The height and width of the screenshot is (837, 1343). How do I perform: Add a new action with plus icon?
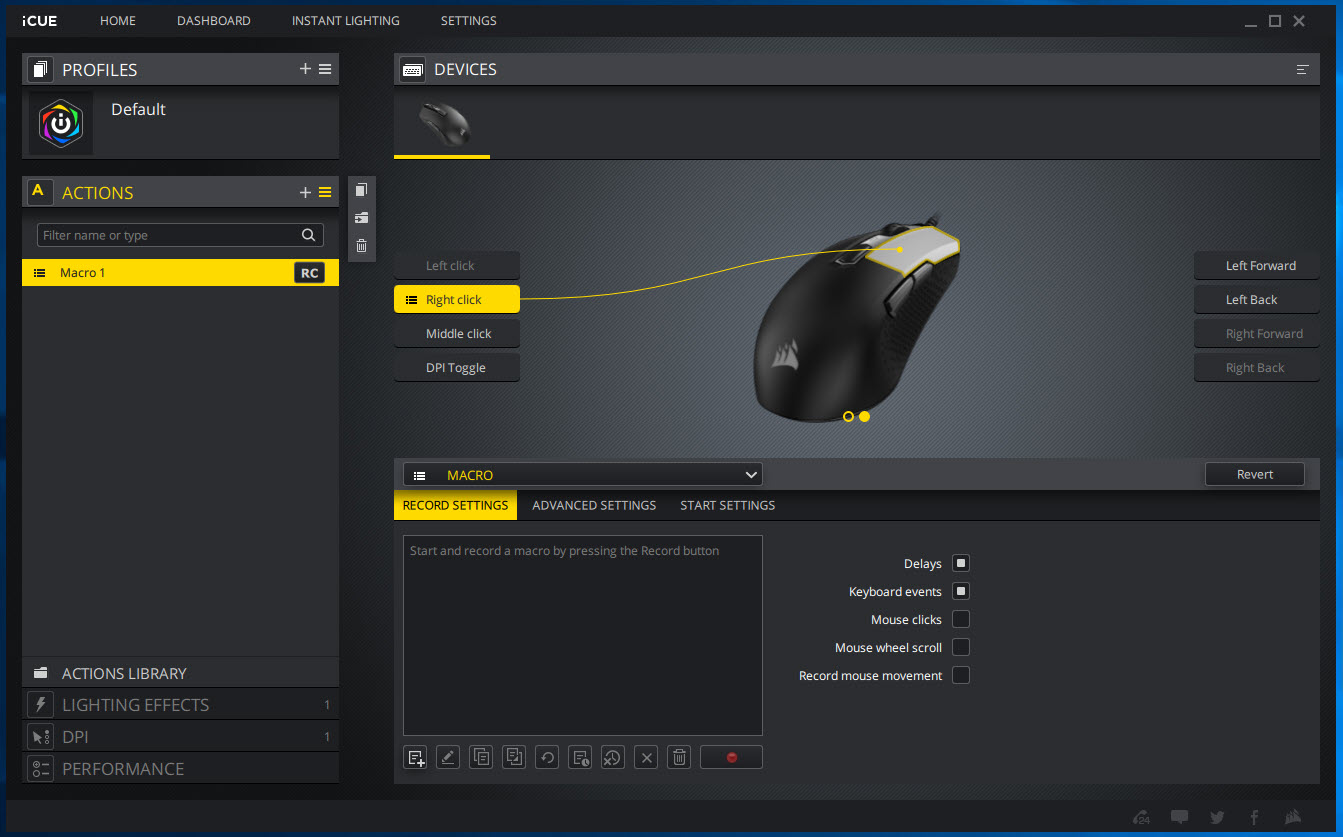point(305,193)
